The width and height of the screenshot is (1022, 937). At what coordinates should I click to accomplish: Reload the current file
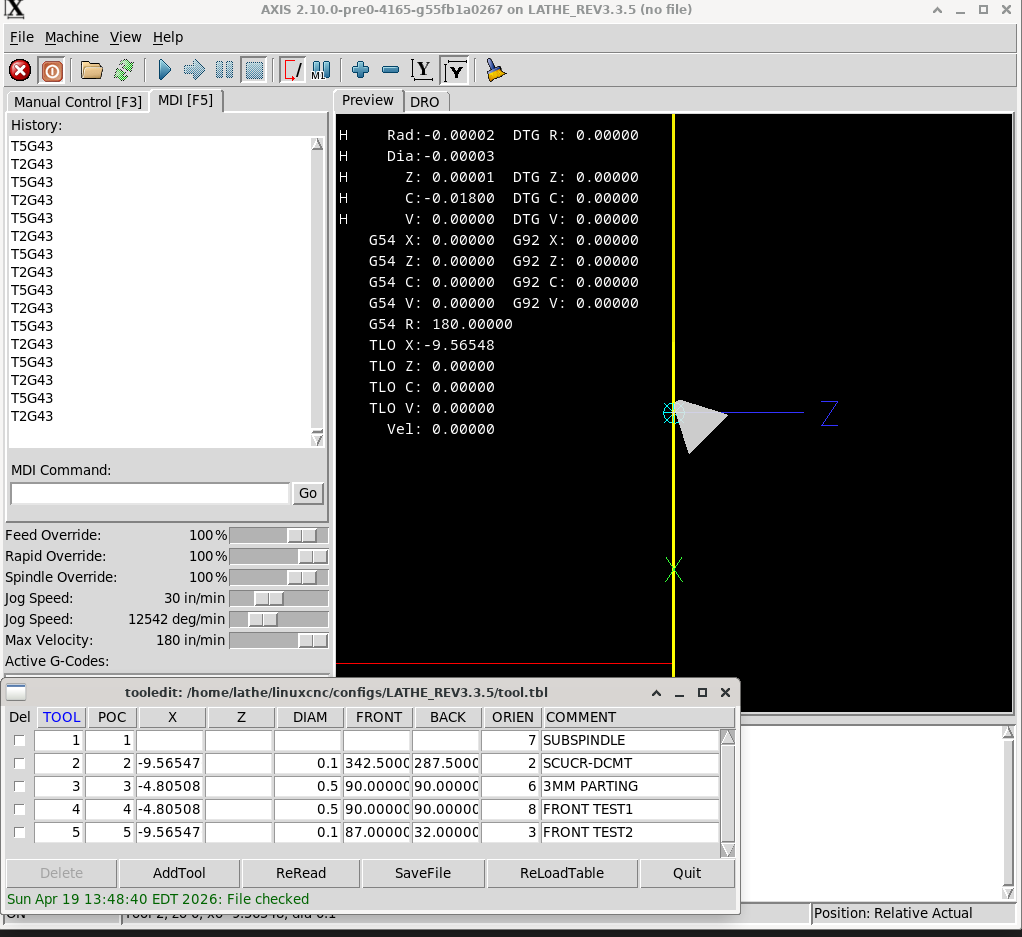pos(124,70)
